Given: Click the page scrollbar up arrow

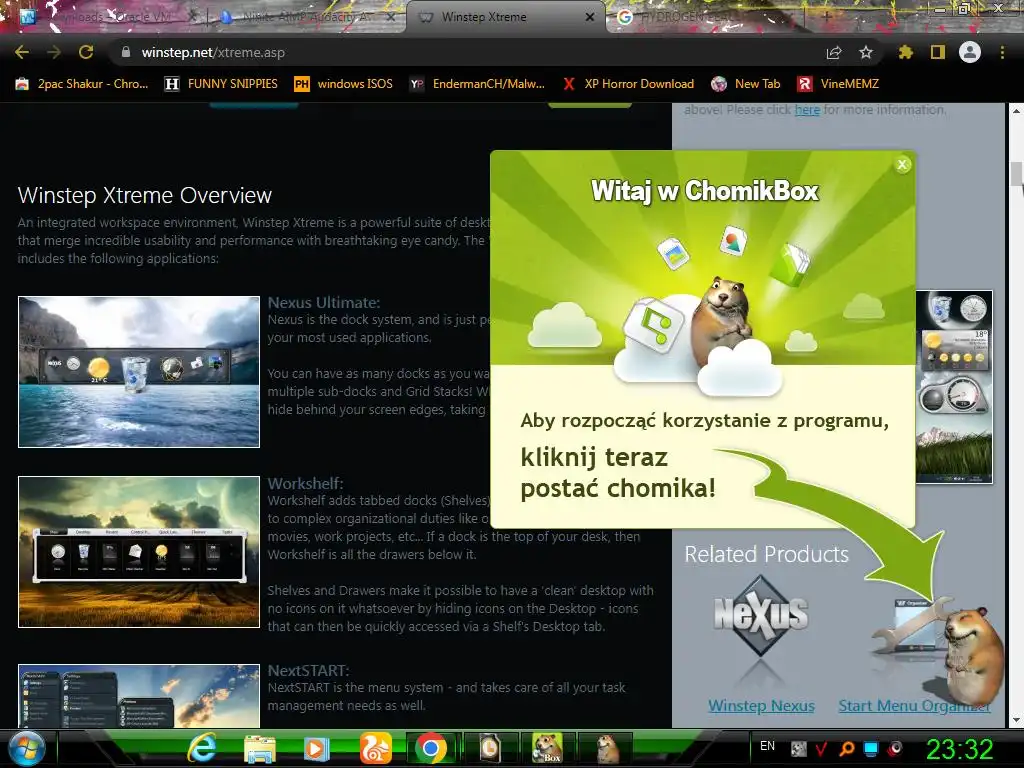Looking at the screenshot, I should [x=1017, y=111].
